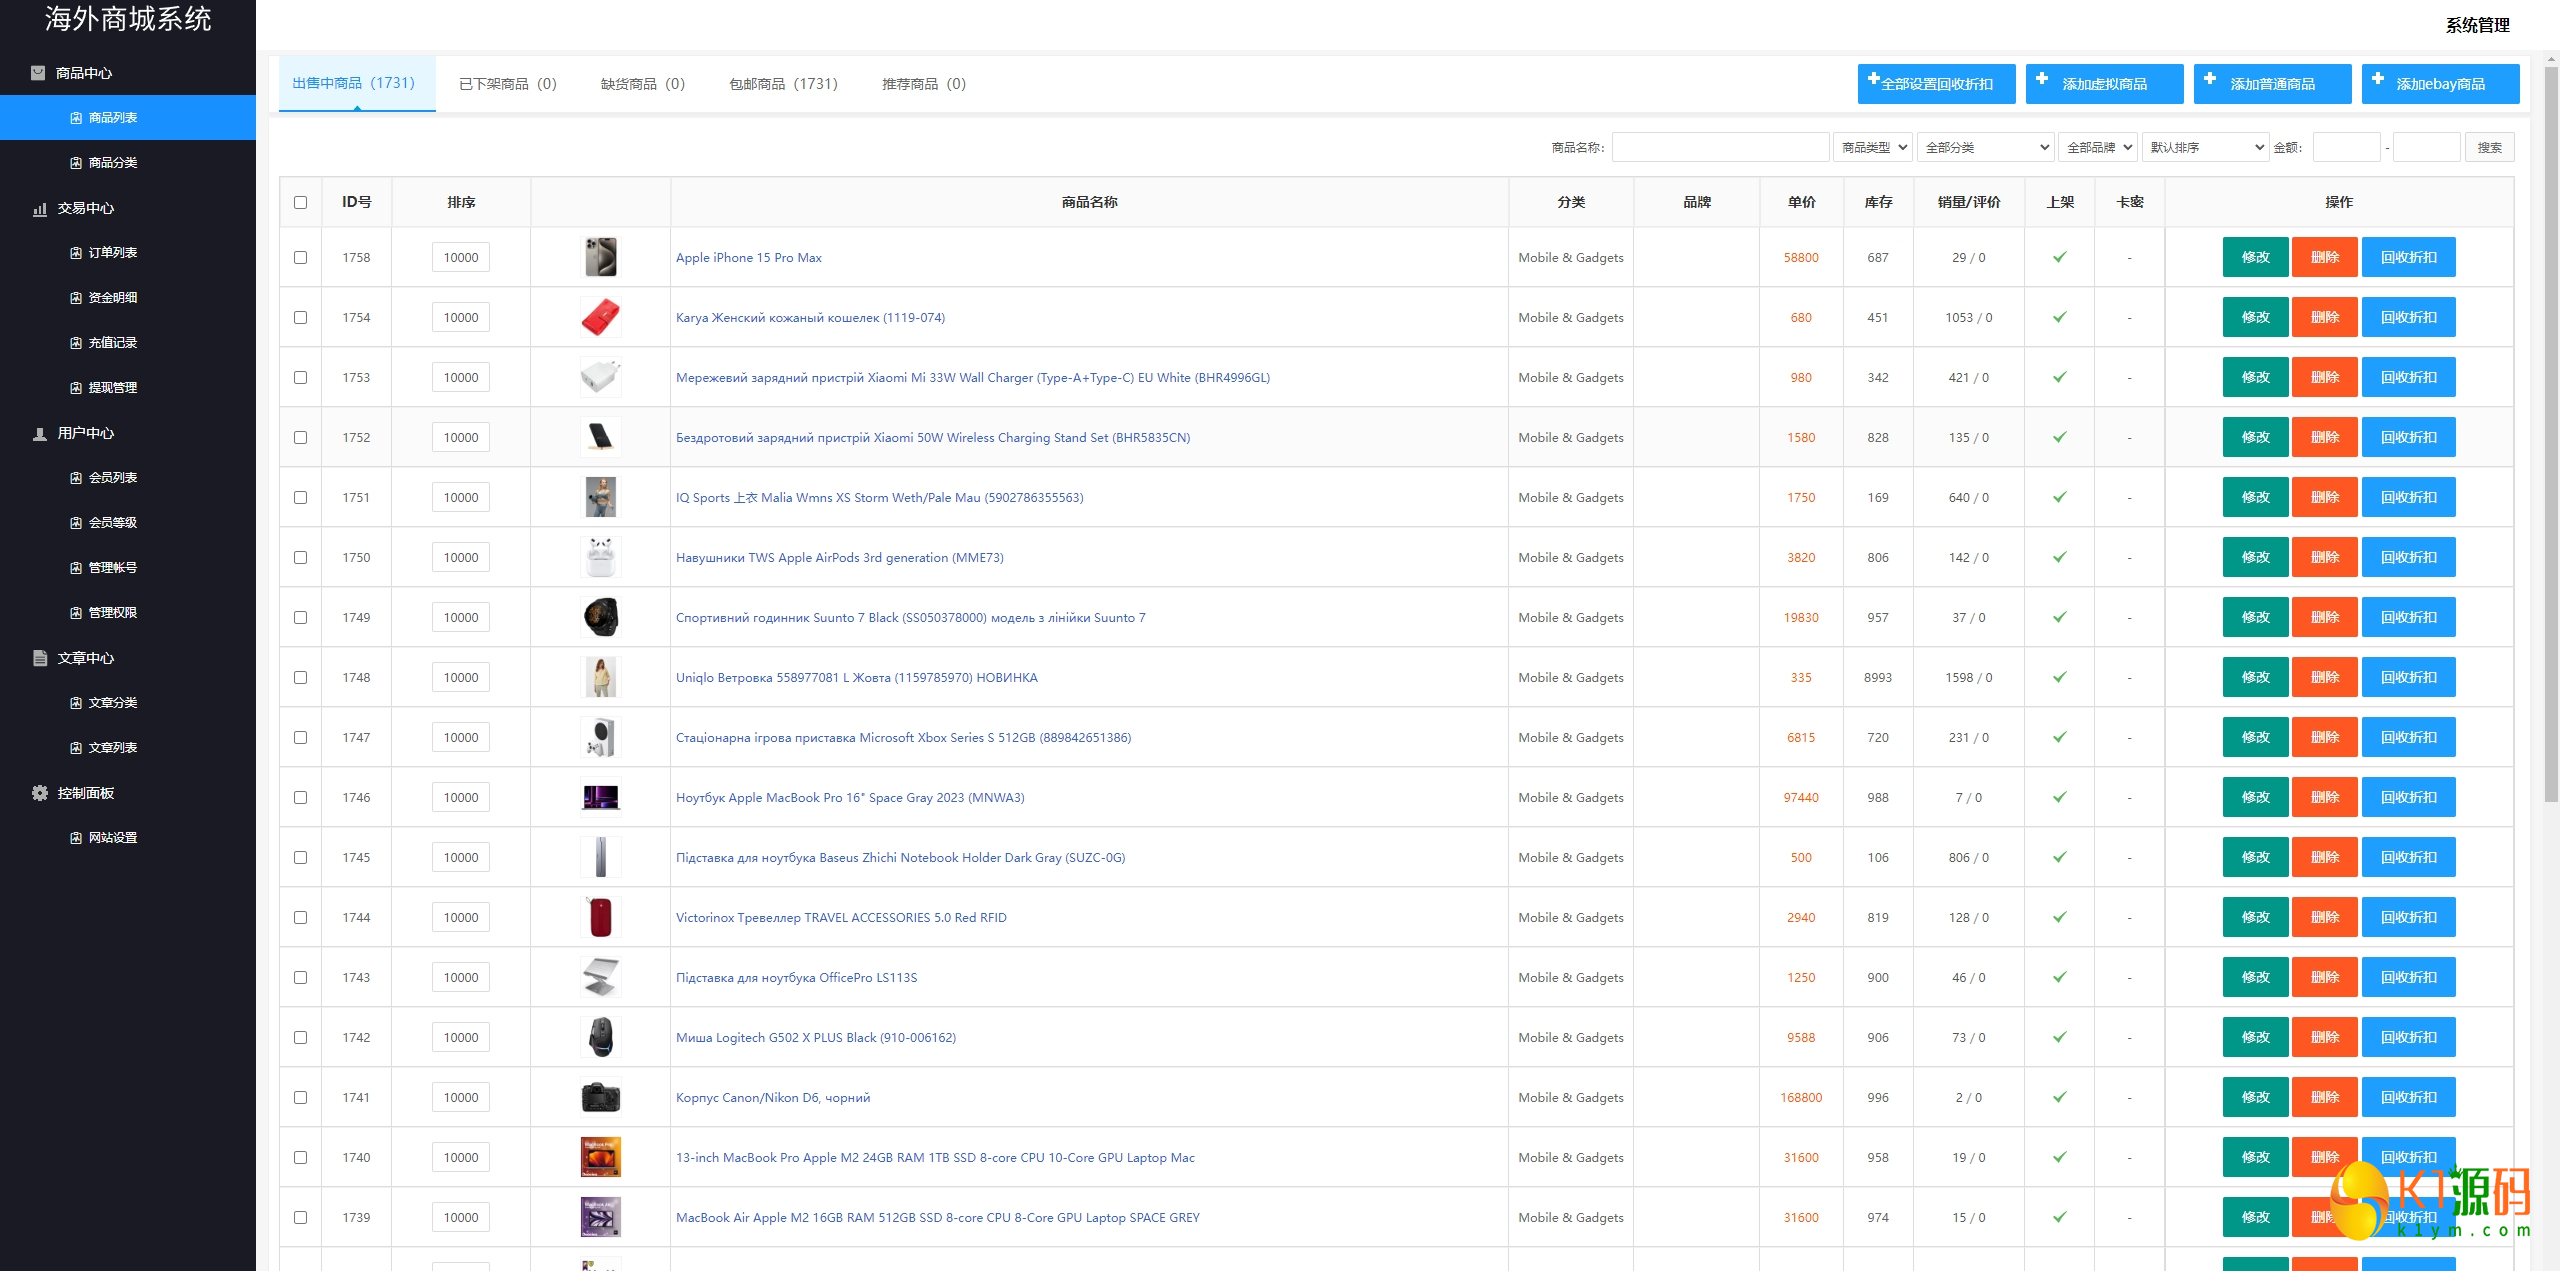
Task: Click the plus icon on 添加虚拟商品
Action: tap(2042, 79)
